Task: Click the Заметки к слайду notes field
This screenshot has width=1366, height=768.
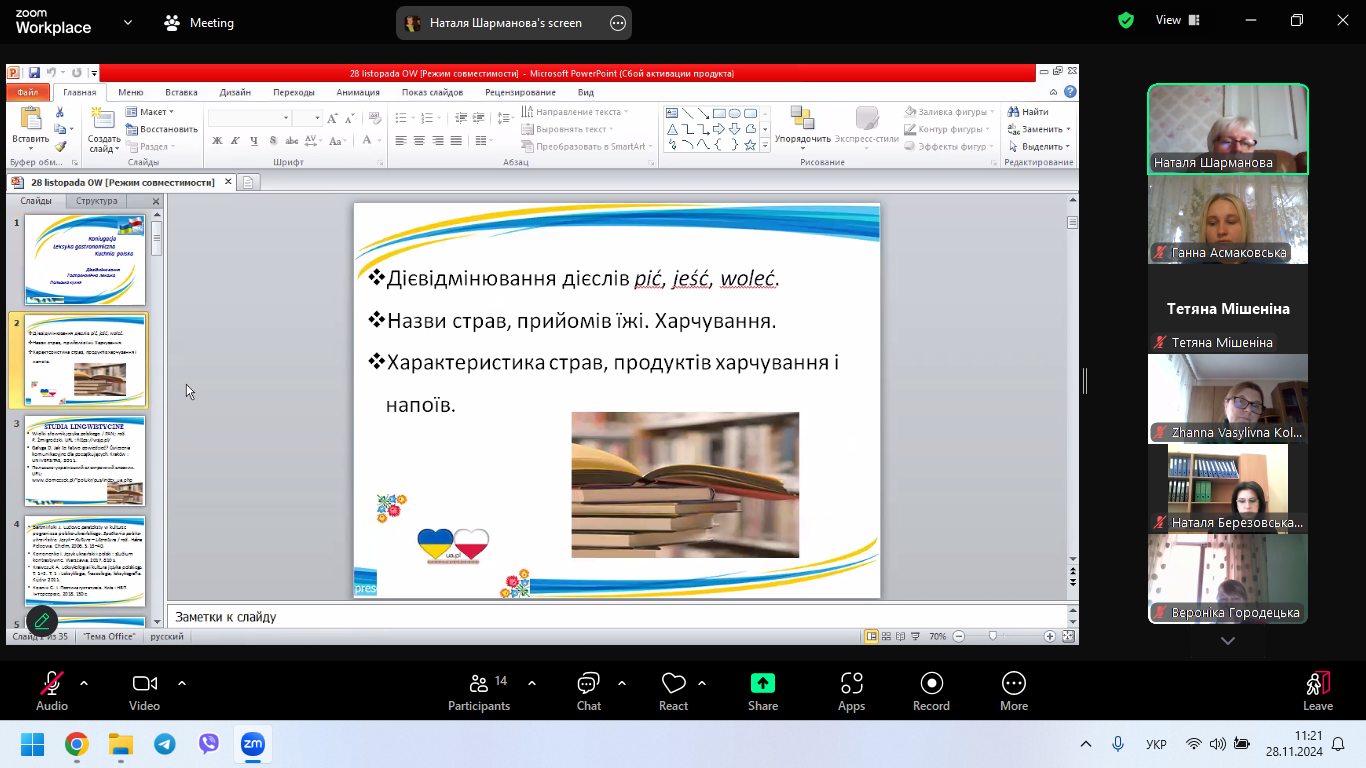Action: pos(615,617)
